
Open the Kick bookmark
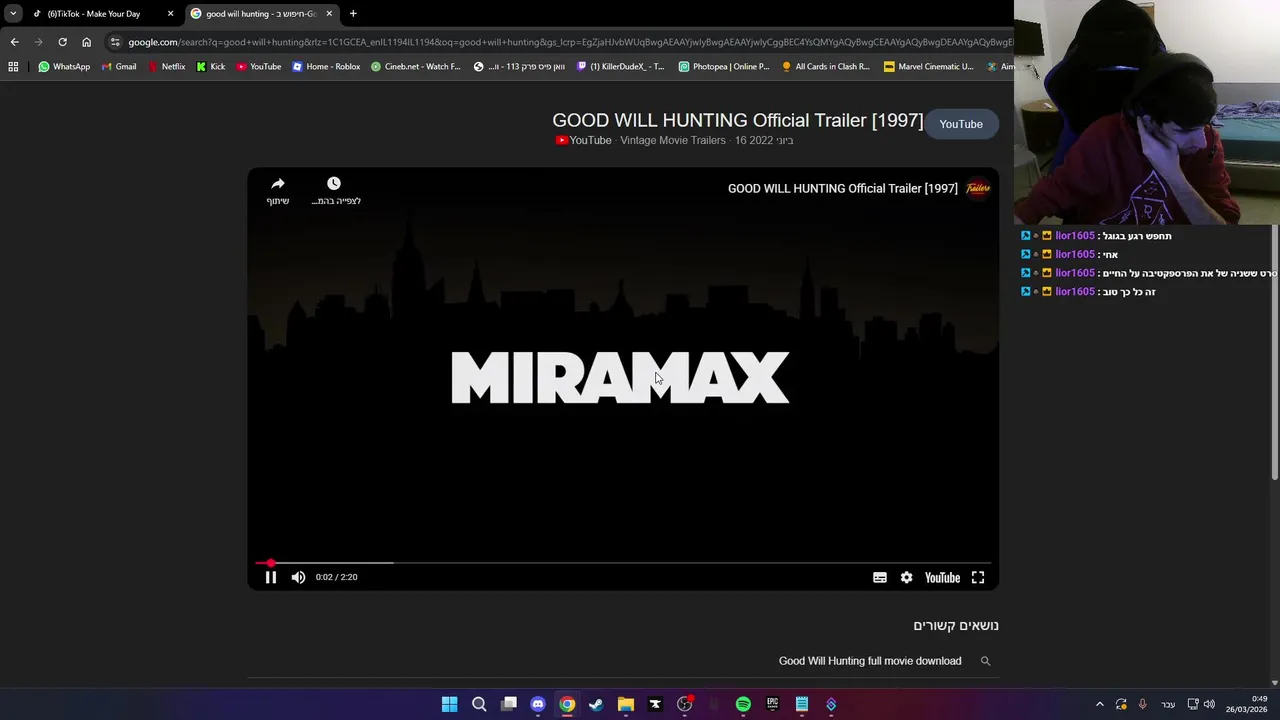[x=211, y=67]
